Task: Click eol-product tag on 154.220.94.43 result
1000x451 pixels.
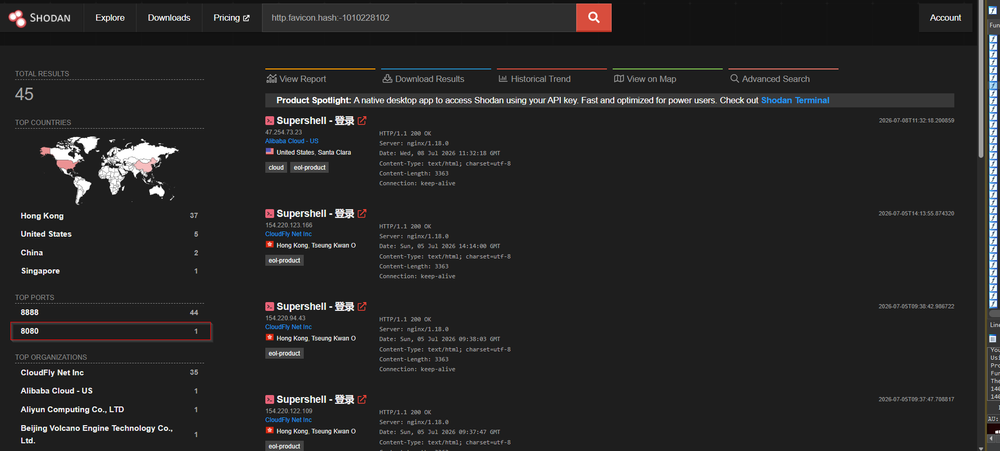Action: tap(284, 353)
